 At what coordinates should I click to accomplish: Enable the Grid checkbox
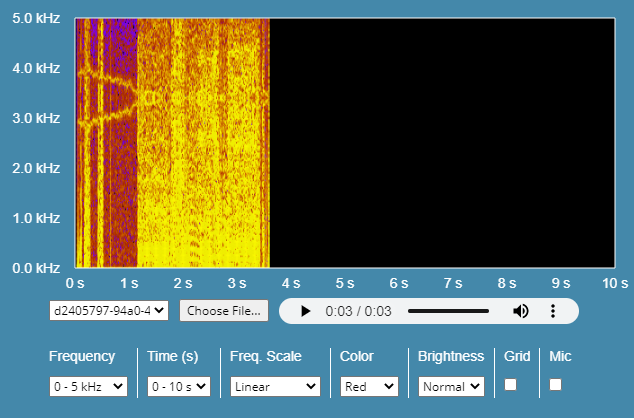coord(510,385)
